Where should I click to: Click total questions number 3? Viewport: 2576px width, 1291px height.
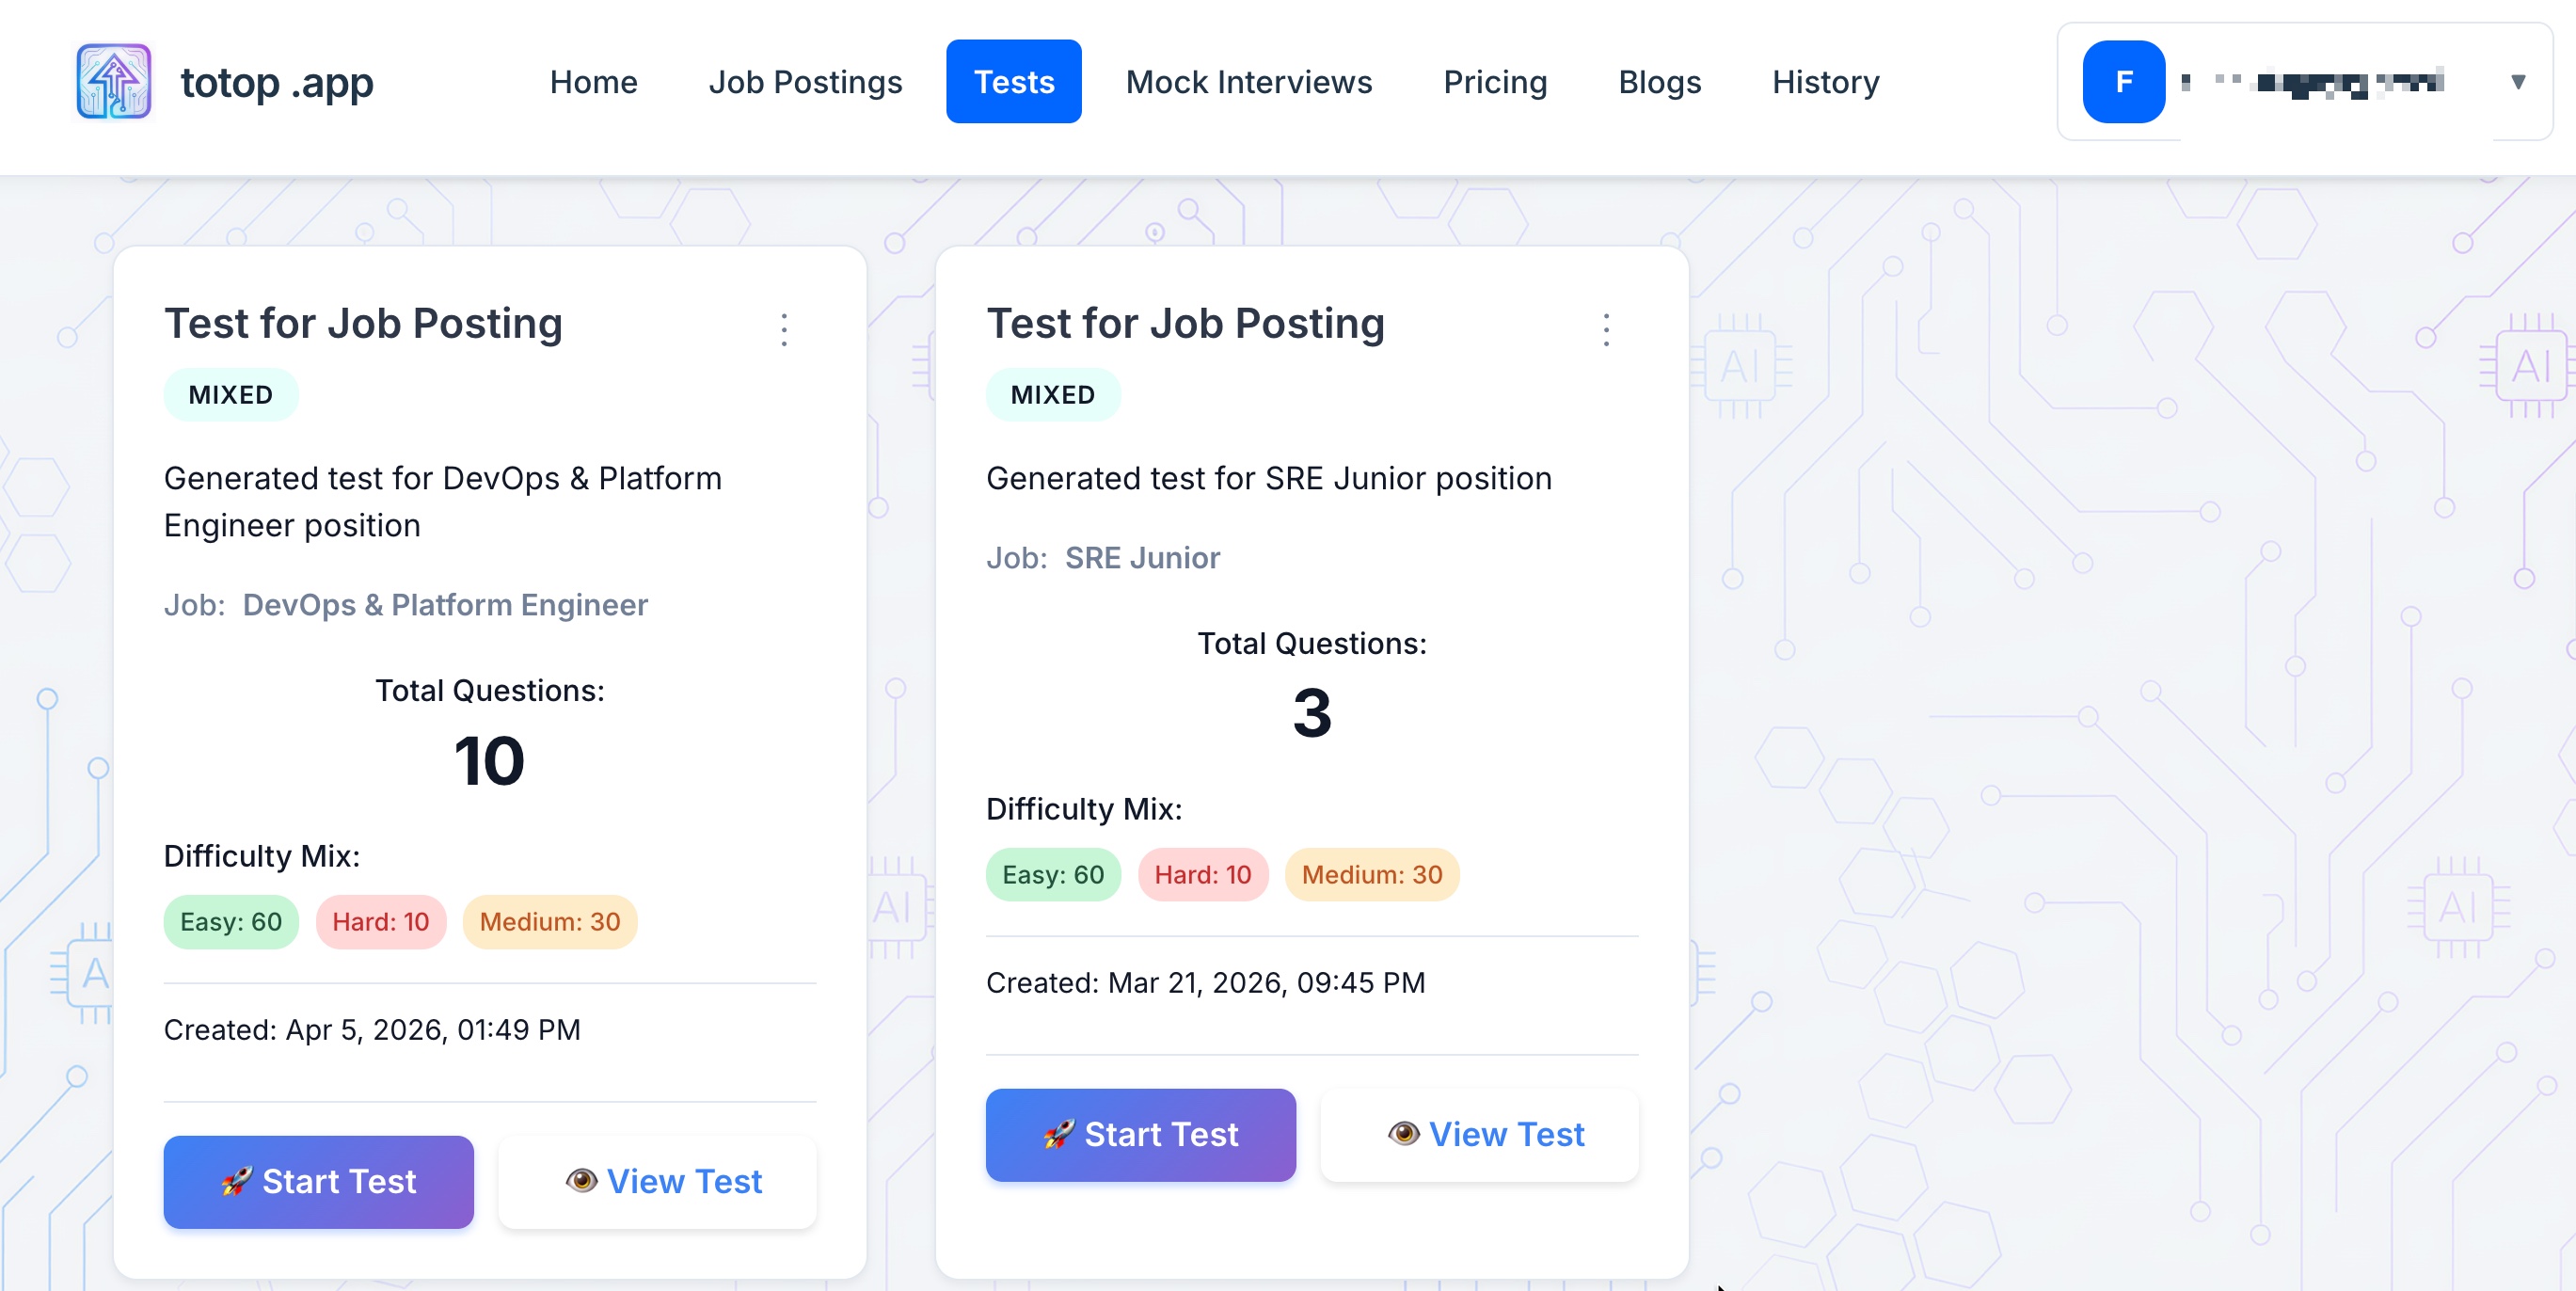coord(1311,713)
